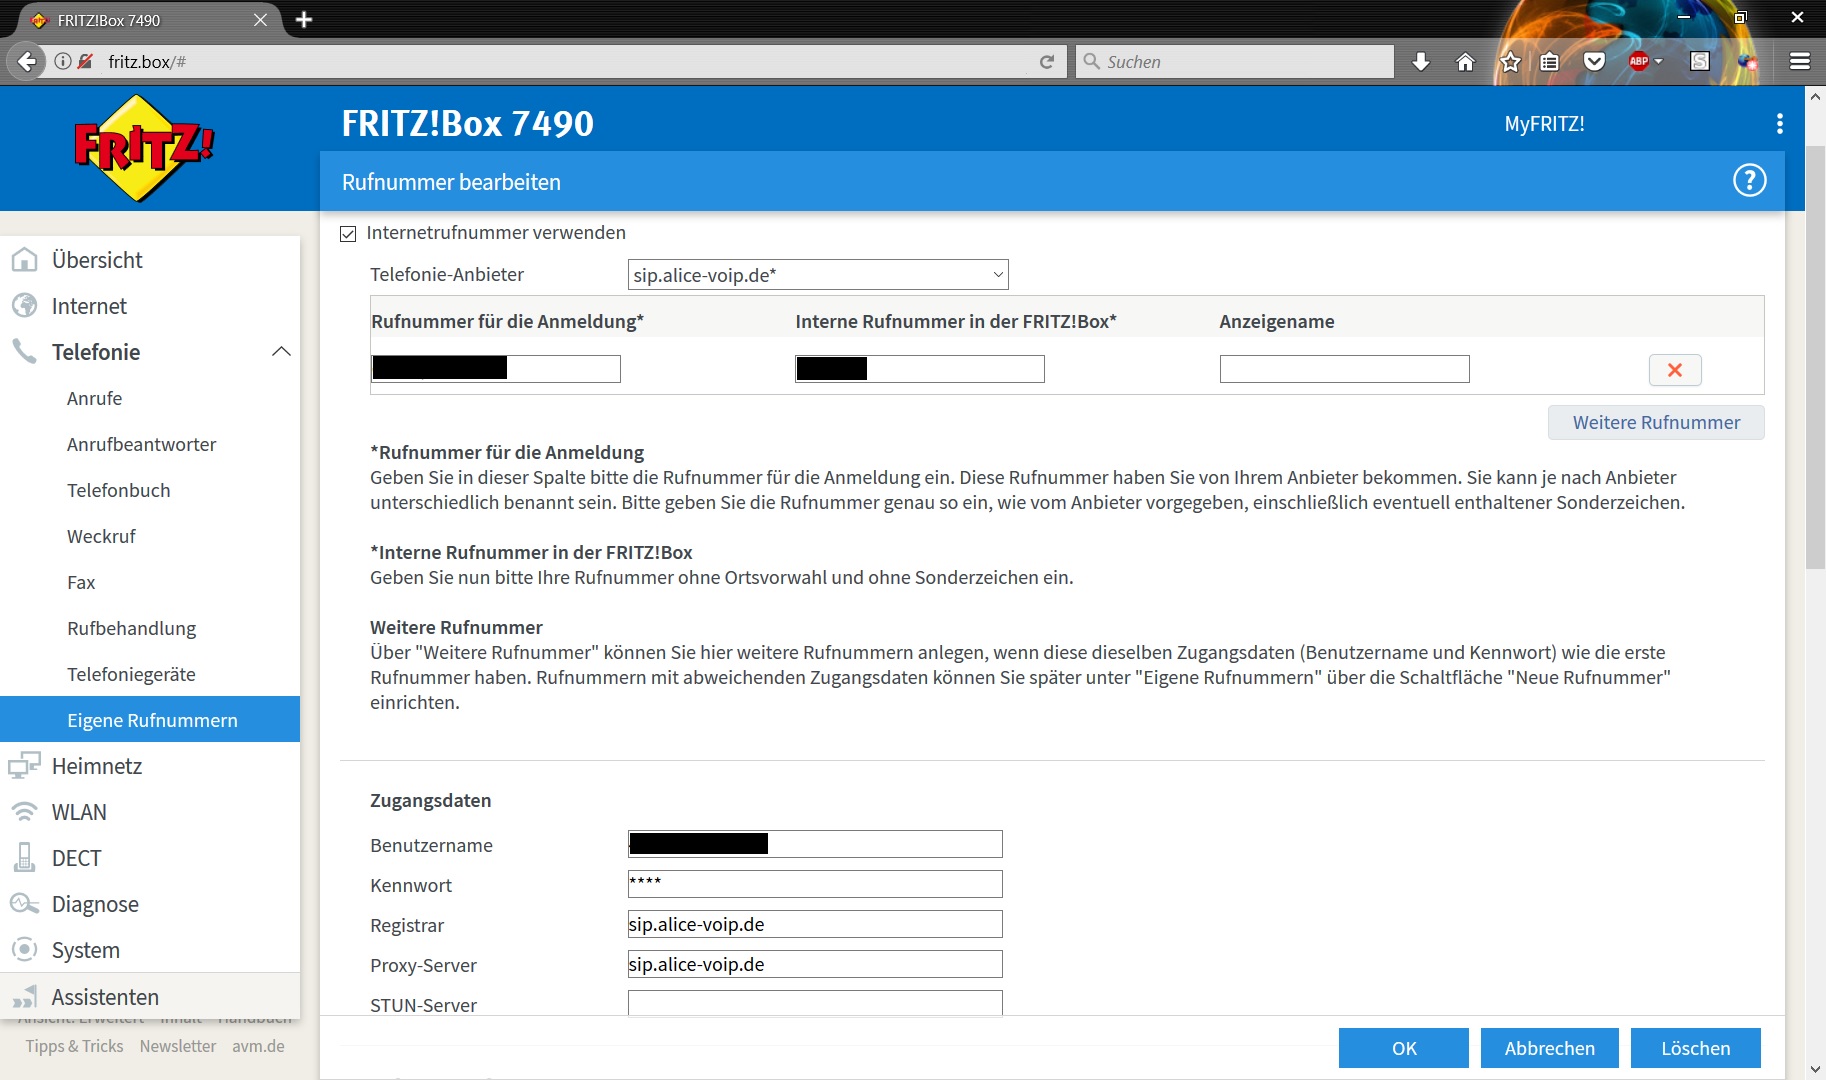Viewport: 1826px width, 1080px height.
Task: Toggle Internetrufnummer verwenden checkbox
Action: pyautogui.click(x=348, y=234)
